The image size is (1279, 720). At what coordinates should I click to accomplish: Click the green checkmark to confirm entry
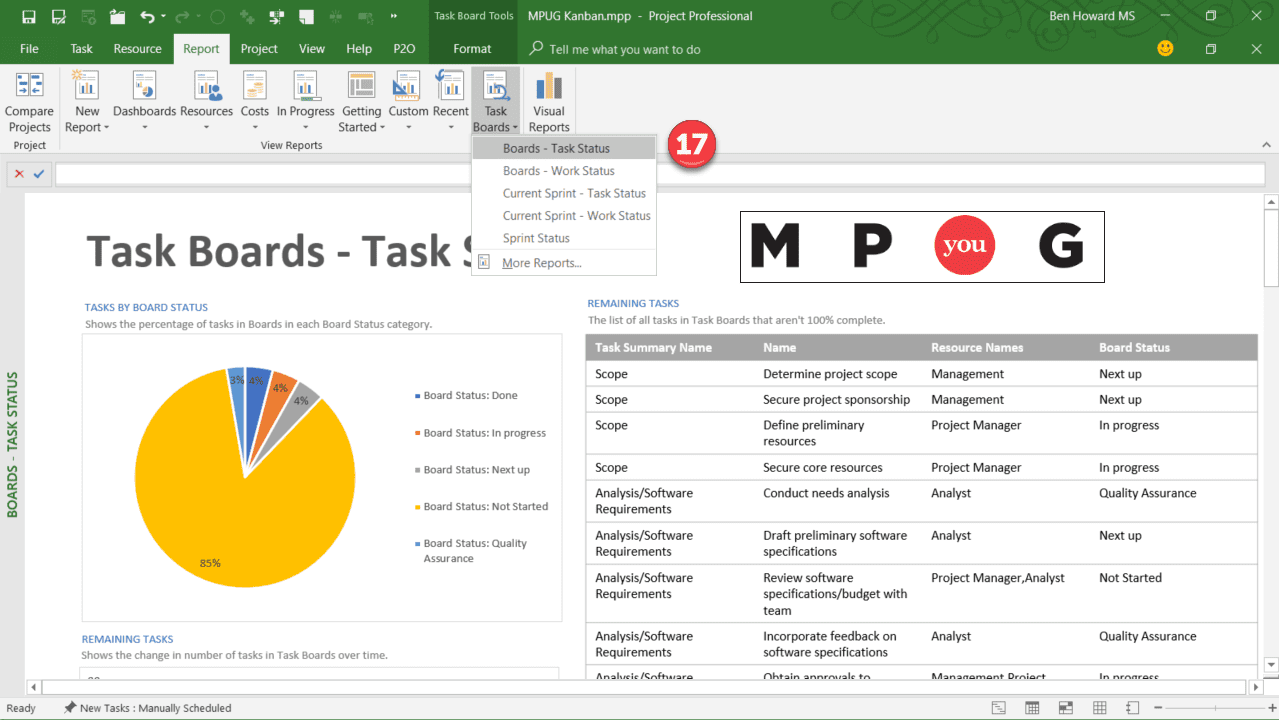tap(39, 174)
